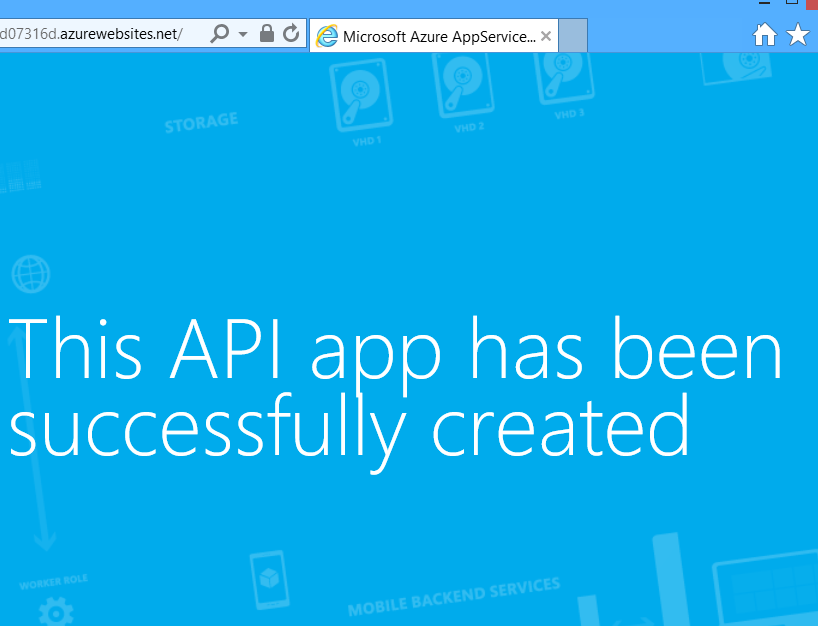
Task: Click the address bar search magnifier icon
Action: pos(220,34)
